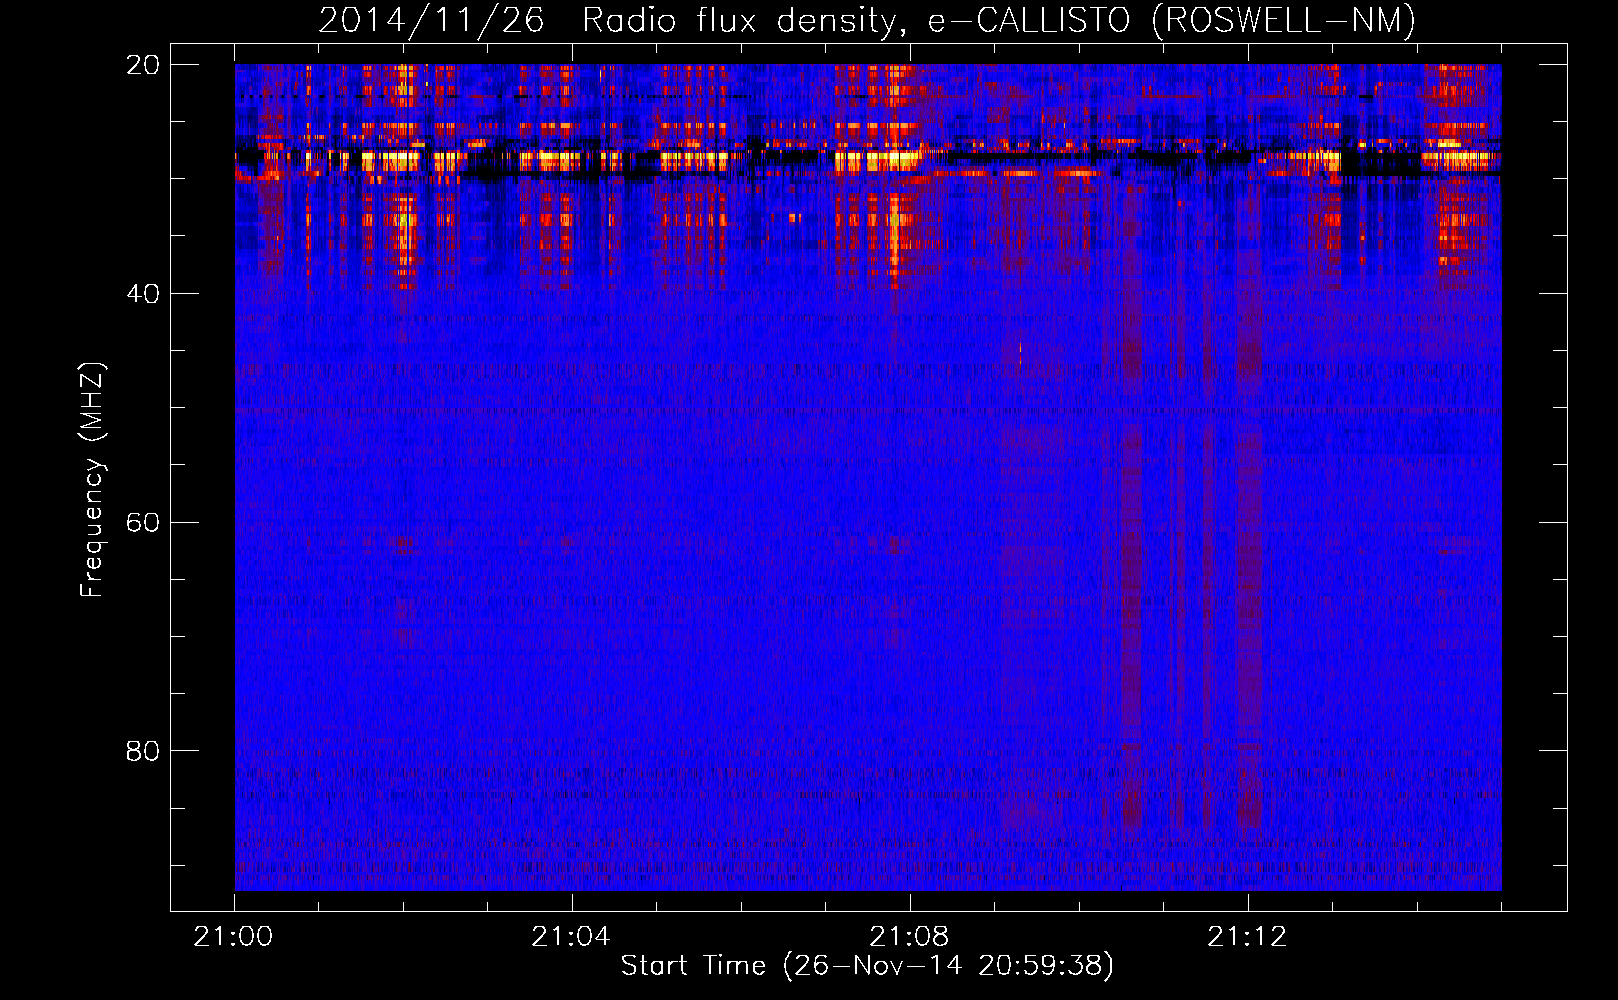Click the 80 MHz frequency tick label

click(143, 751)
